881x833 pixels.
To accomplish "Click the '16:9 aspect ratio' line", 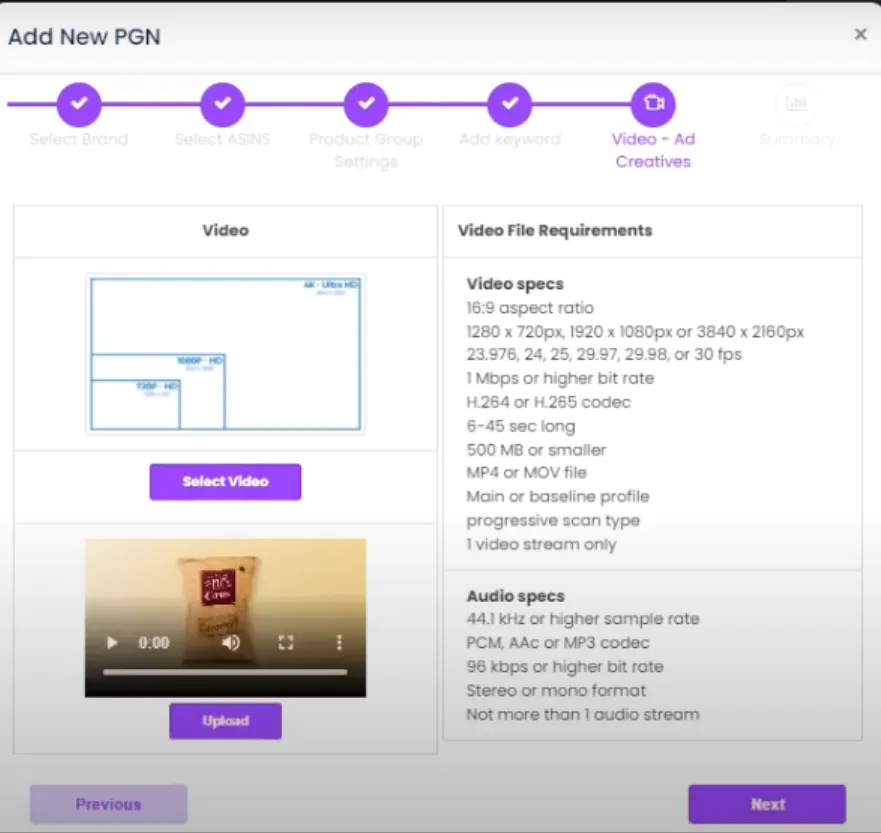I will tap(530, 308).
